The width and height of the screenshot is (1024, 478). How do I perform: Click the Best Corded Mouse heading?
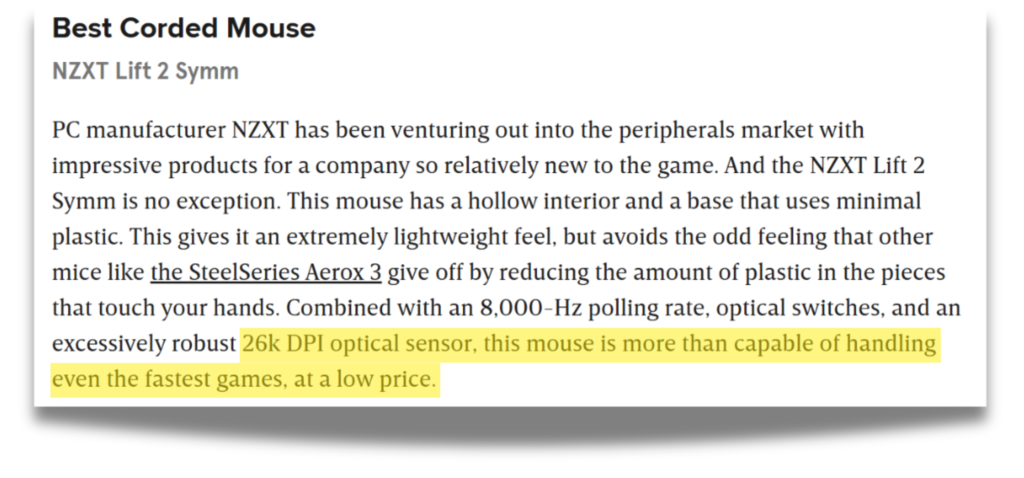click(x=184, y=28)
